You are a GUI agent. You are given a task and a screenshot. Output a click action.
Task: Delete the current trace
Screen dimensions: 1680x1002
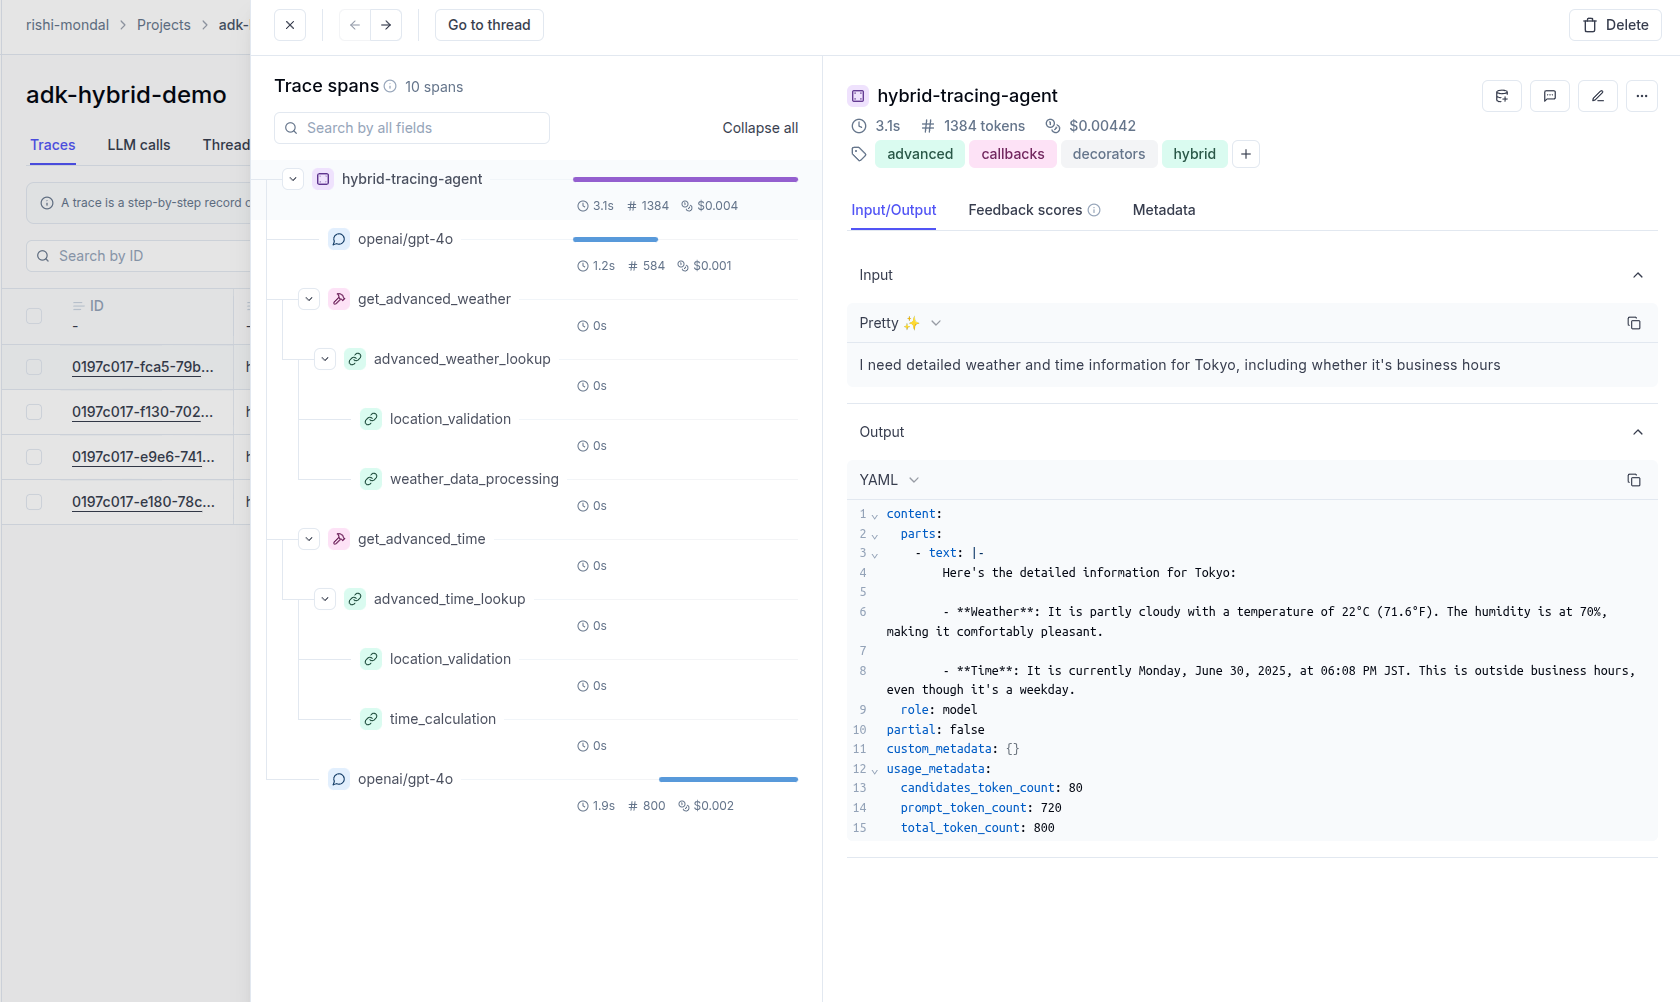click(1615, 24)
